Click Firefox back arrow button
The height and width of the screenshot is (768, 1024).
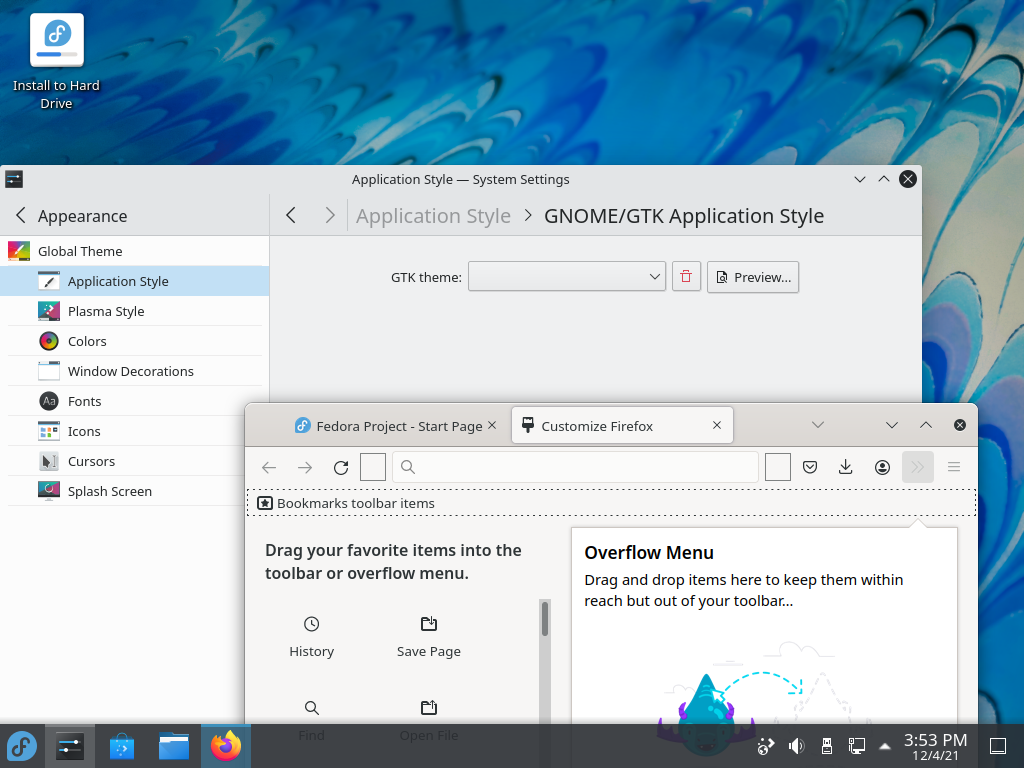point(269,467)
